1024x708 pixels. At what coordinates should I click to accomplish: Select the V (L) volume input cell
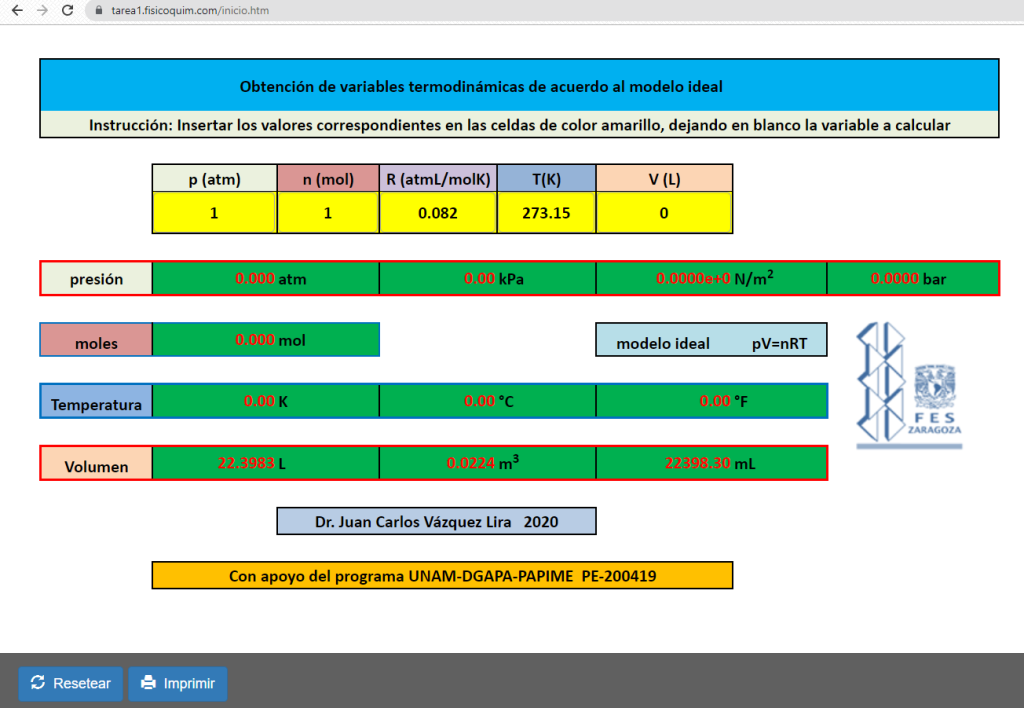tap(664, 213)
